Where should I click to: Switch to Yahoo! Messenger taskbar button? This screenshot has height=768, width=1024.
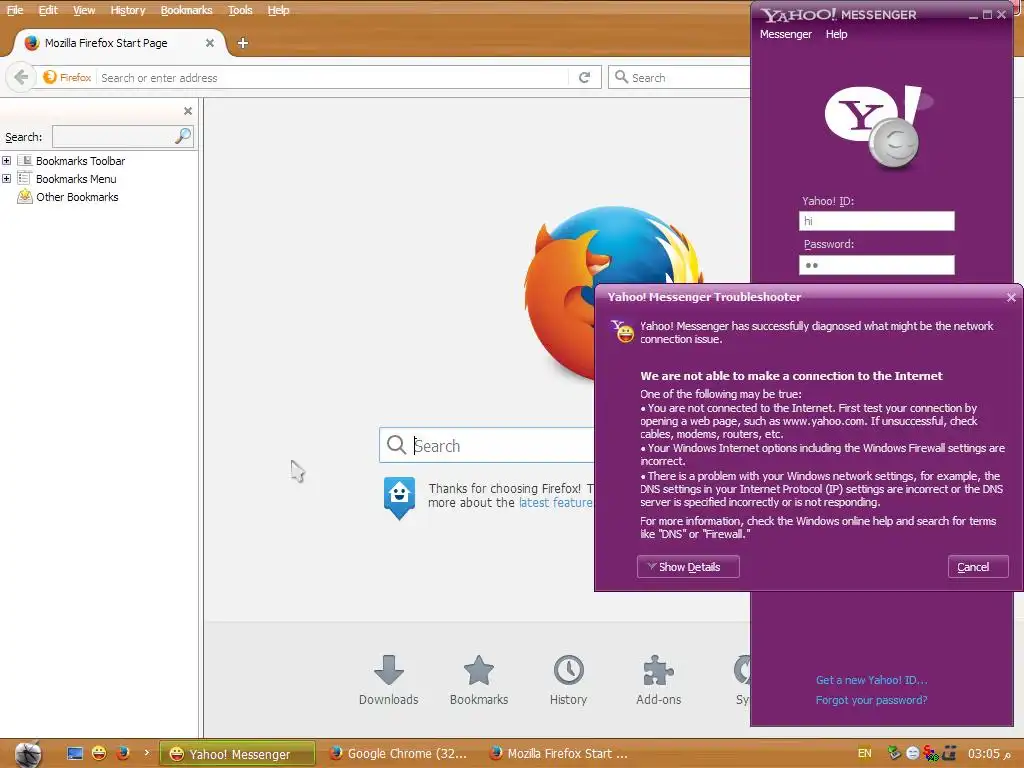coord(237,754)
